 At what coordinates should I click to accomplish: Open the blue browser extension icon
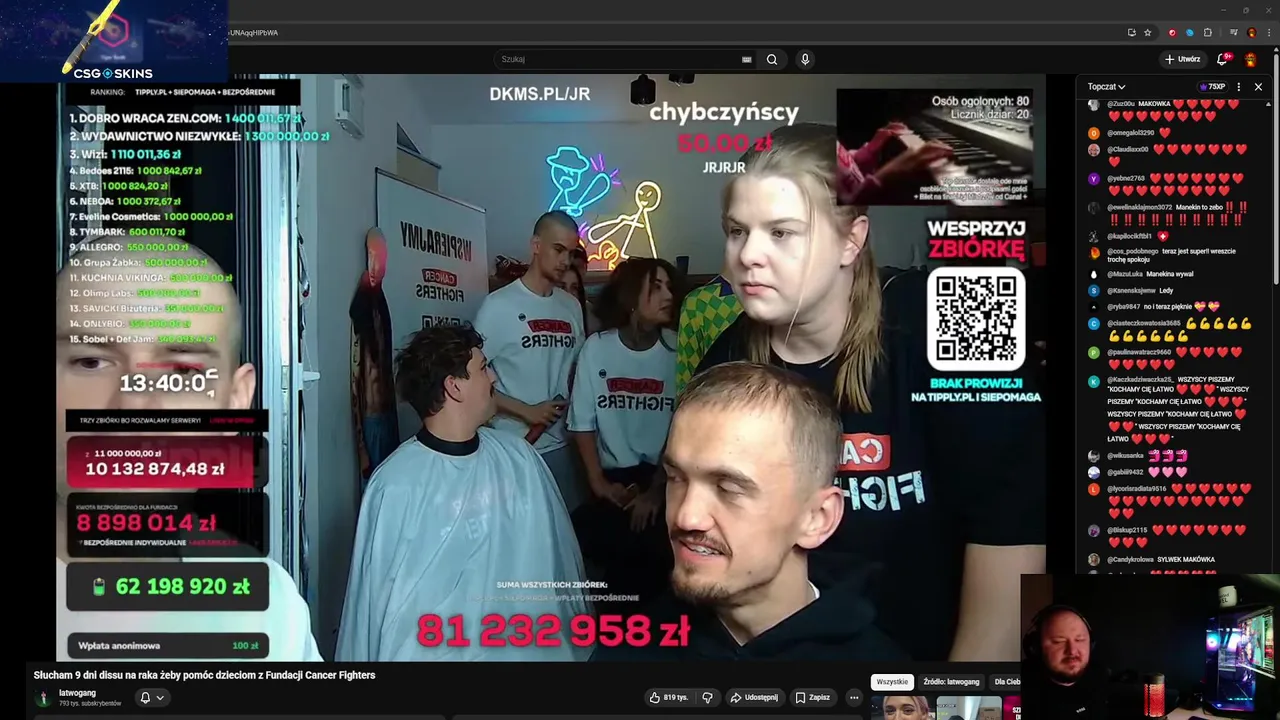coord(1189,32)
